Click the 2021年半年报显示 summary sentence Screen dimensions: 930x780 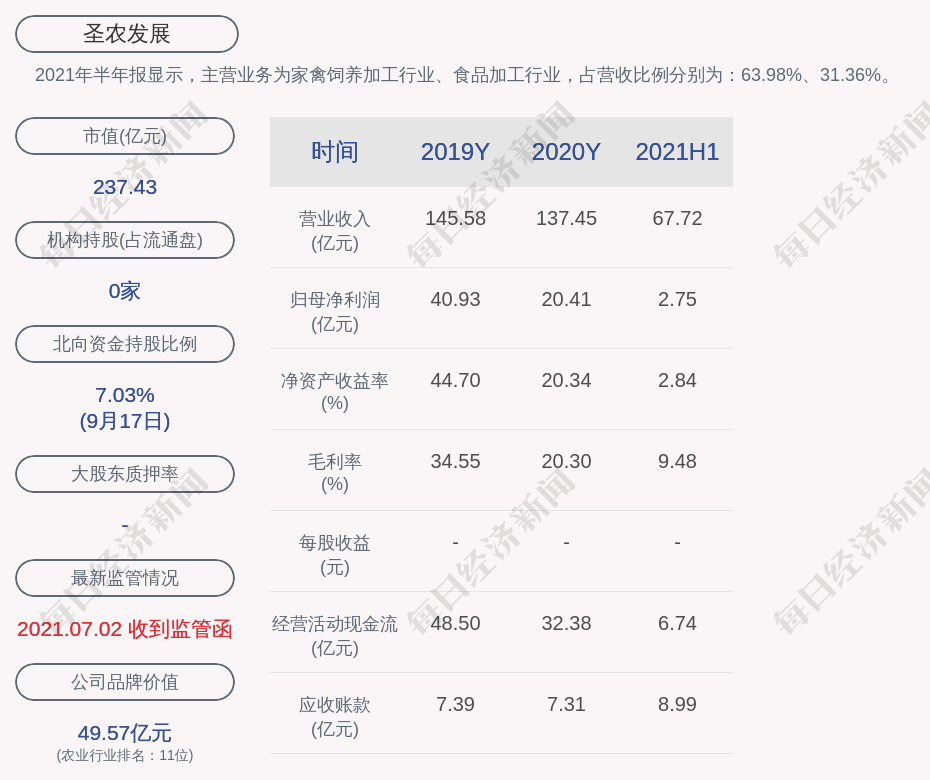464,75
